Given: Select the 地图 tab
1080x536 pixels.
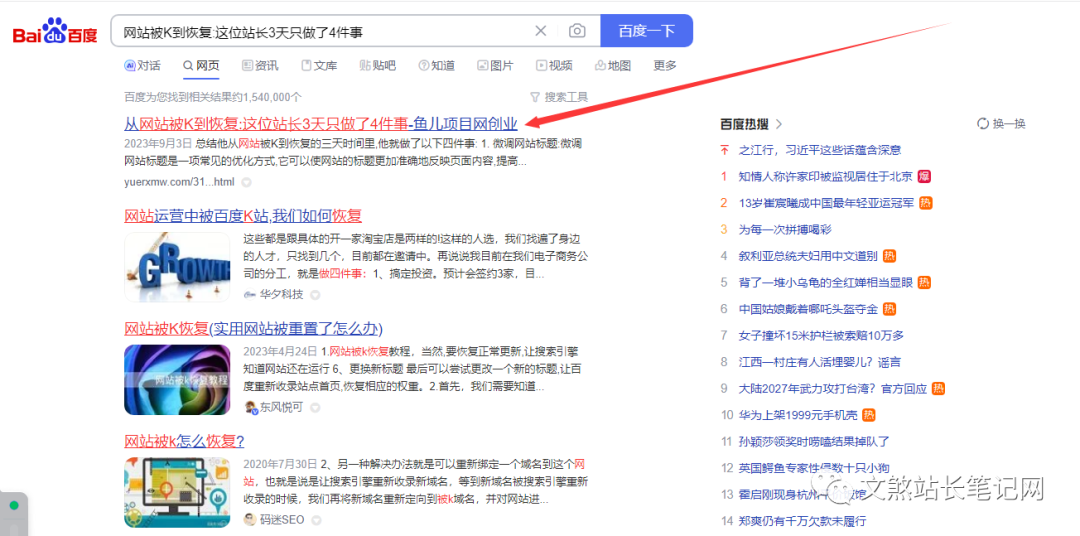Looking at the screenshot, I should 612,66.
